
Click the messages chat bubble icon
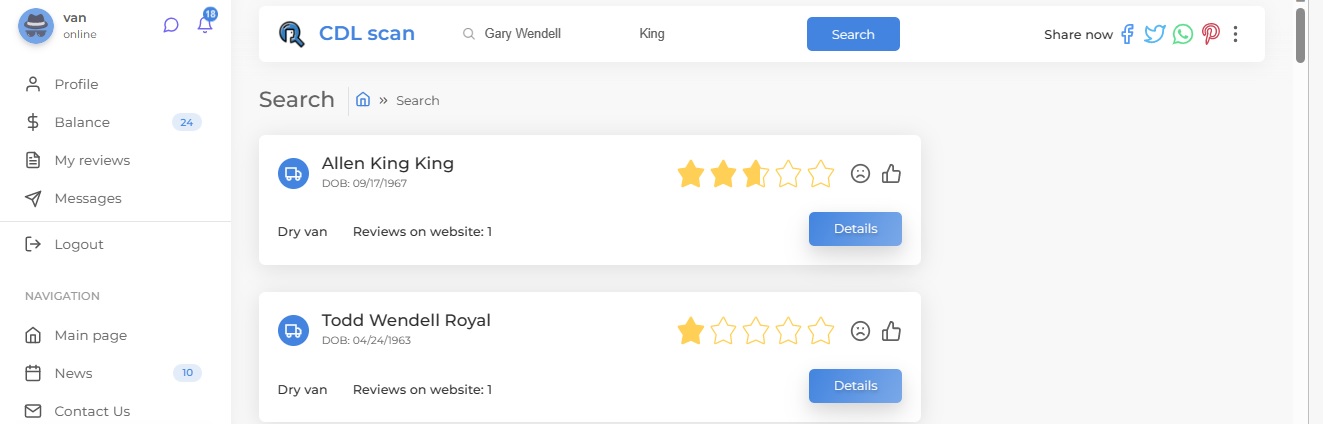171,26
